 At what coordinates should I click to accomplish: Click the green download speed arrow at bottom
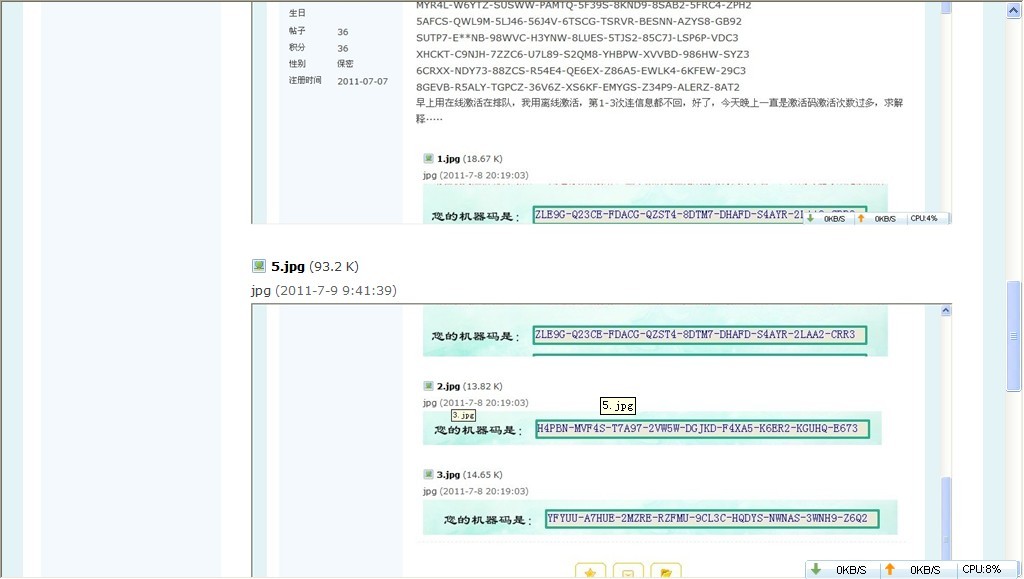tap(816, 569)
